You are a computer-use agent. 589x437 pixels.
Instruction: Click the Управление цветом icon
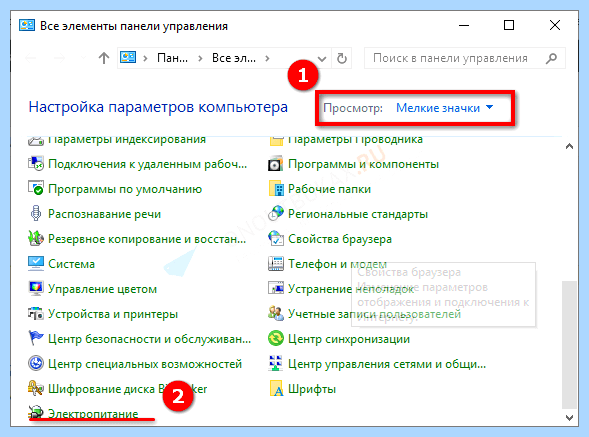(36, 289)
